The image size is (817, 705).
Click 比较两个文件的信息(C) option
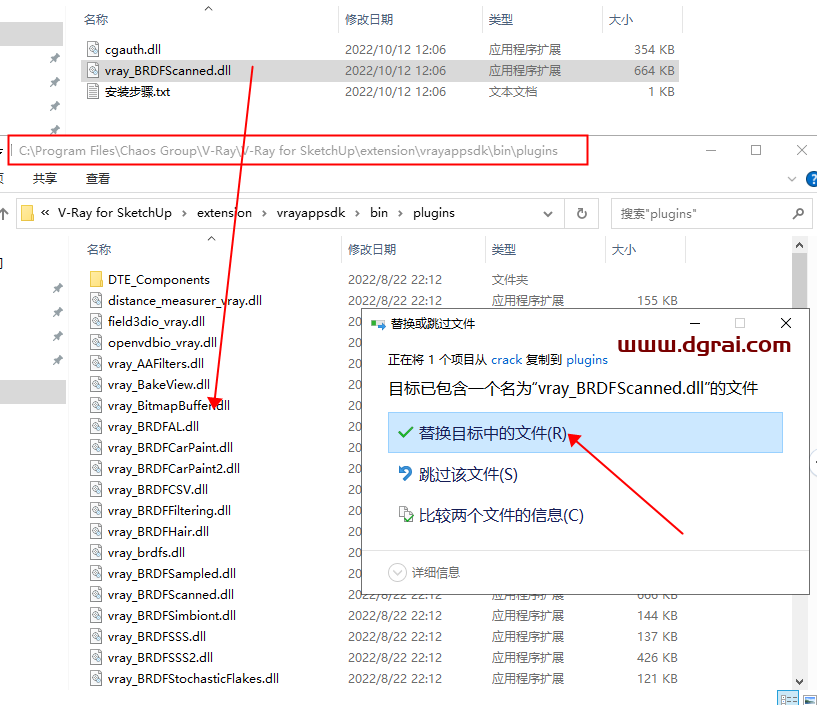click(500, 515)
